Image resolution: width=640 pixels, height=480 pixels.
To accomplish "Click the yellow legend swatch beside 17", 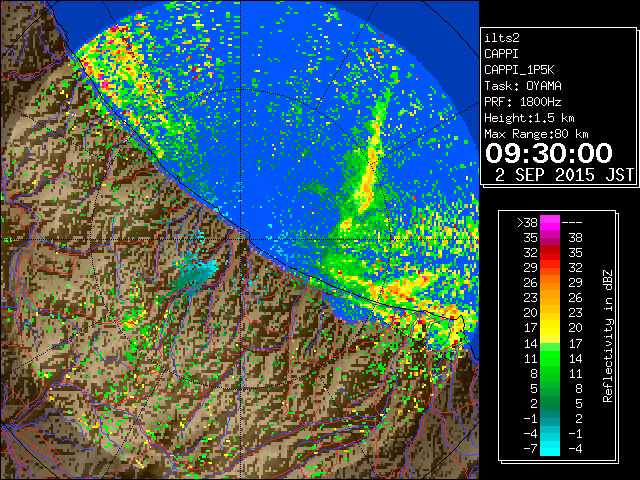I will click(x=550, y=328).
